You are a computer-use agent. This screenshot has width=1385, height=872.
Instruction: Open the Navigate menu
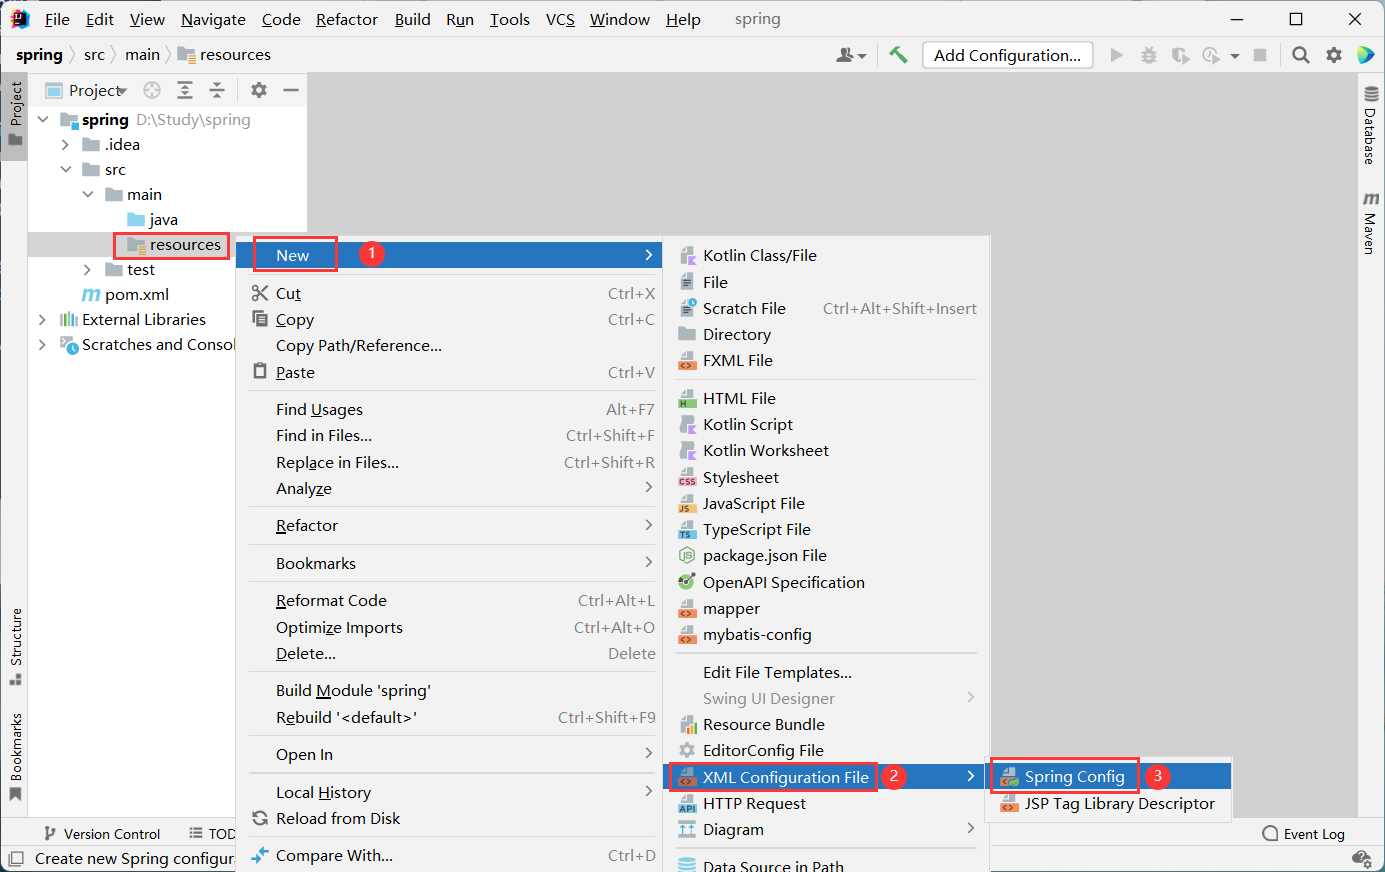pos(213,19)
